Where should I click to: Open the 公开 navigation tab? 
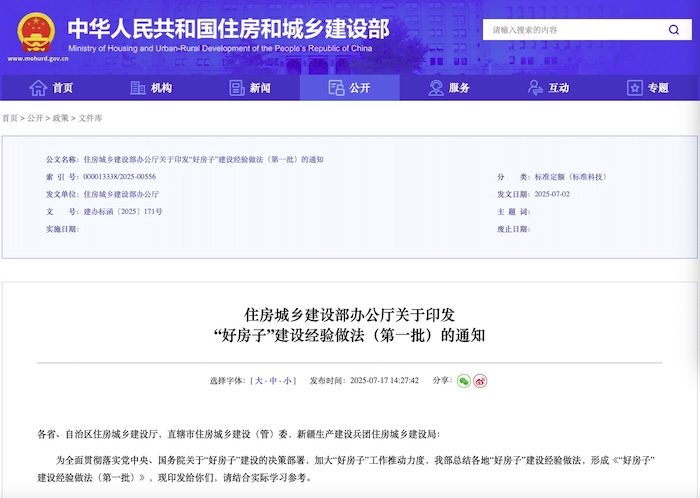click(350, 88)
